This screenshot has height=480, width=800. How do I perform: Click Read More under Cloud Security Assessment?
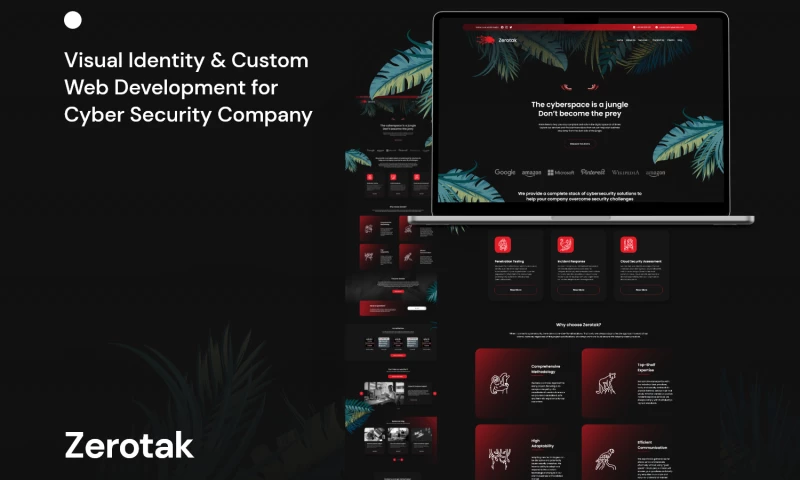[x=641, y=290]
